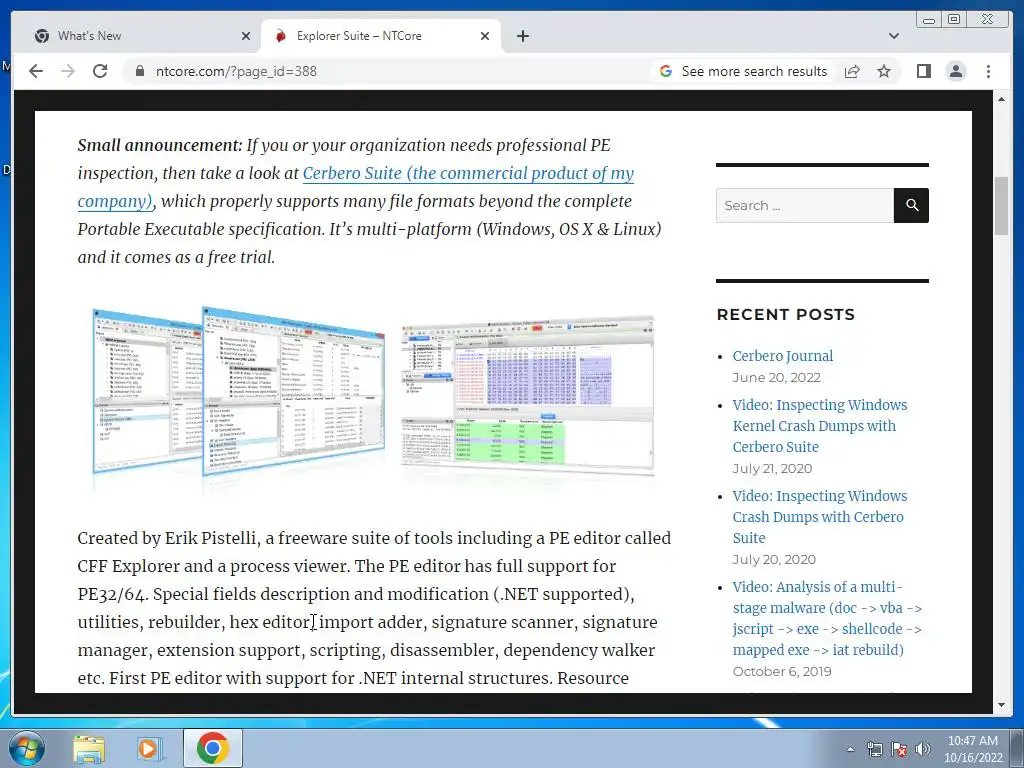Expand the tab search chevron

[x=893, y=36]
